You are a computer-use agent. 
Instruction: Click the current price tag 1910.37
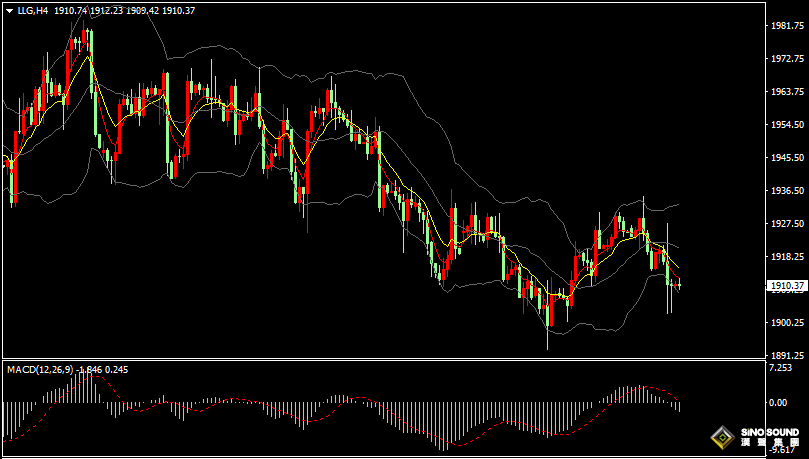point(787,286)
